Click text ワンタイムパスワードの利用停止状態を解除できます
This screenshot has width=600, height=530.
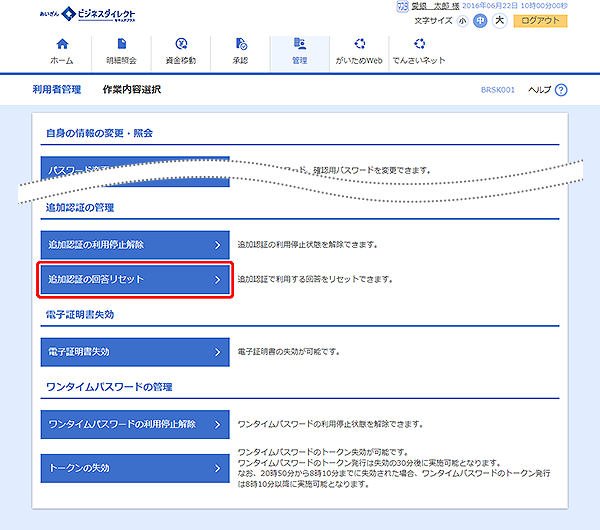click(330, 424)
